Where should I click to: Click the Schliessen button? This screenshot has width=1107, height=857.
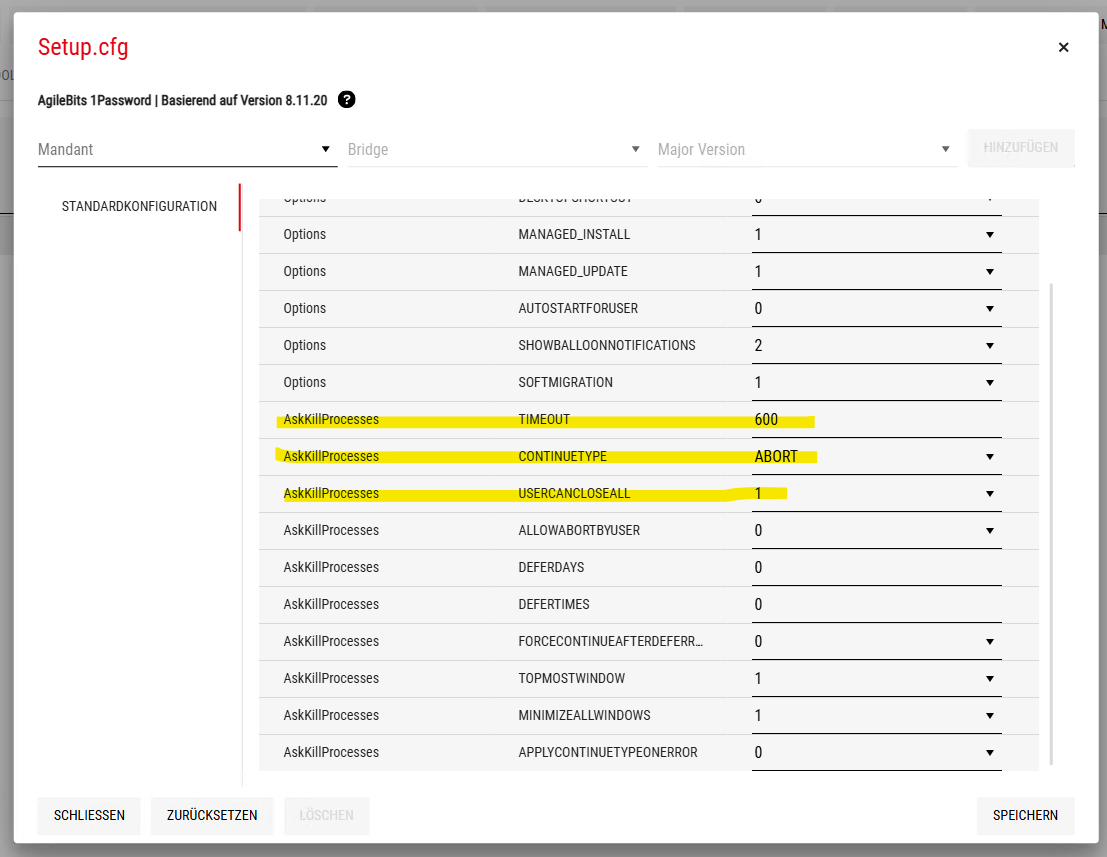click(89, 815)
